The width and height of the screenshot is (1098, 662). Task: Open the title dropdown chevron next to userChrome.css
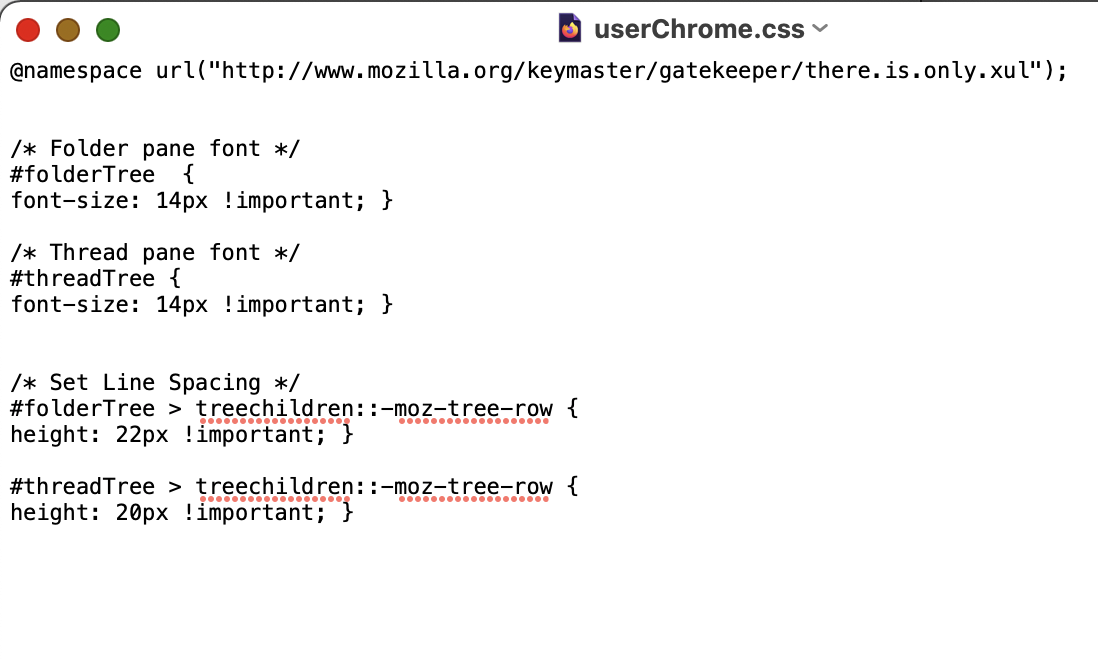pos(820,29)
